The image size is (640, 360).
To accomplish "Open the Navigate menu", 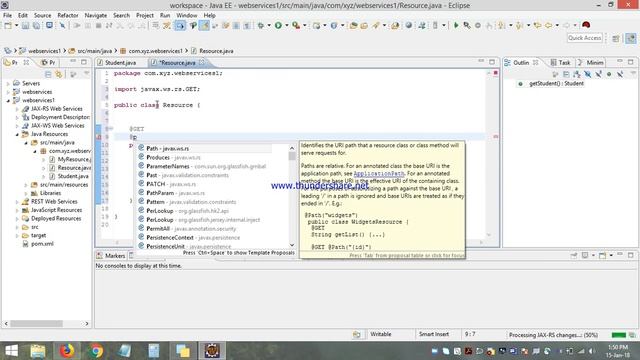I will [96, 16].
